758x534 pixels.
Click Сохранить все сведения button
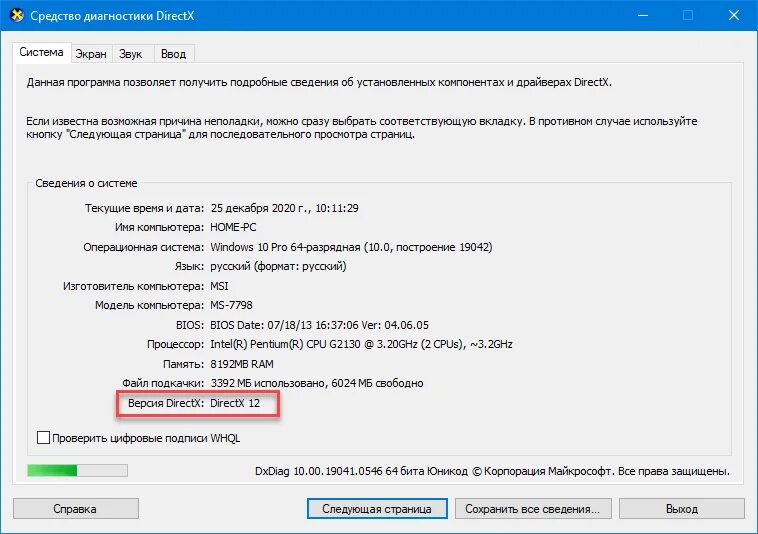pyautogui.click(x=533, y=509)
